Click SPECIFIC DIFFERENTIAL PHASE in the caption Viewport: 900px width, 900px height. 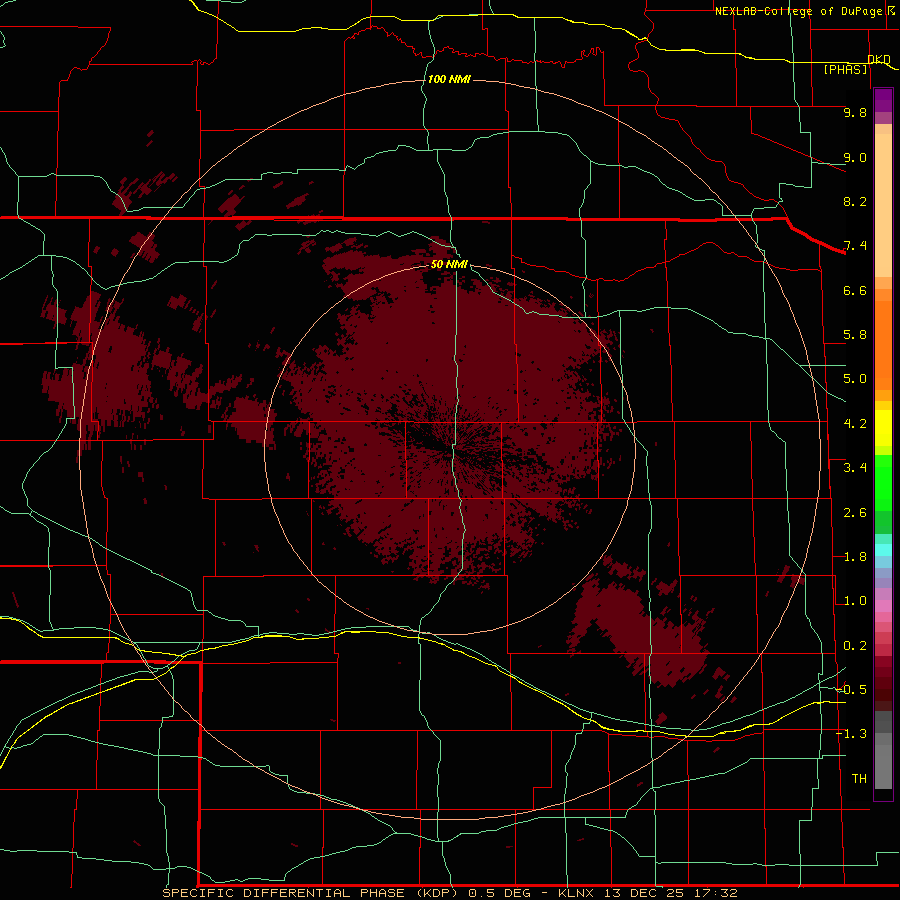click(285, 893)
